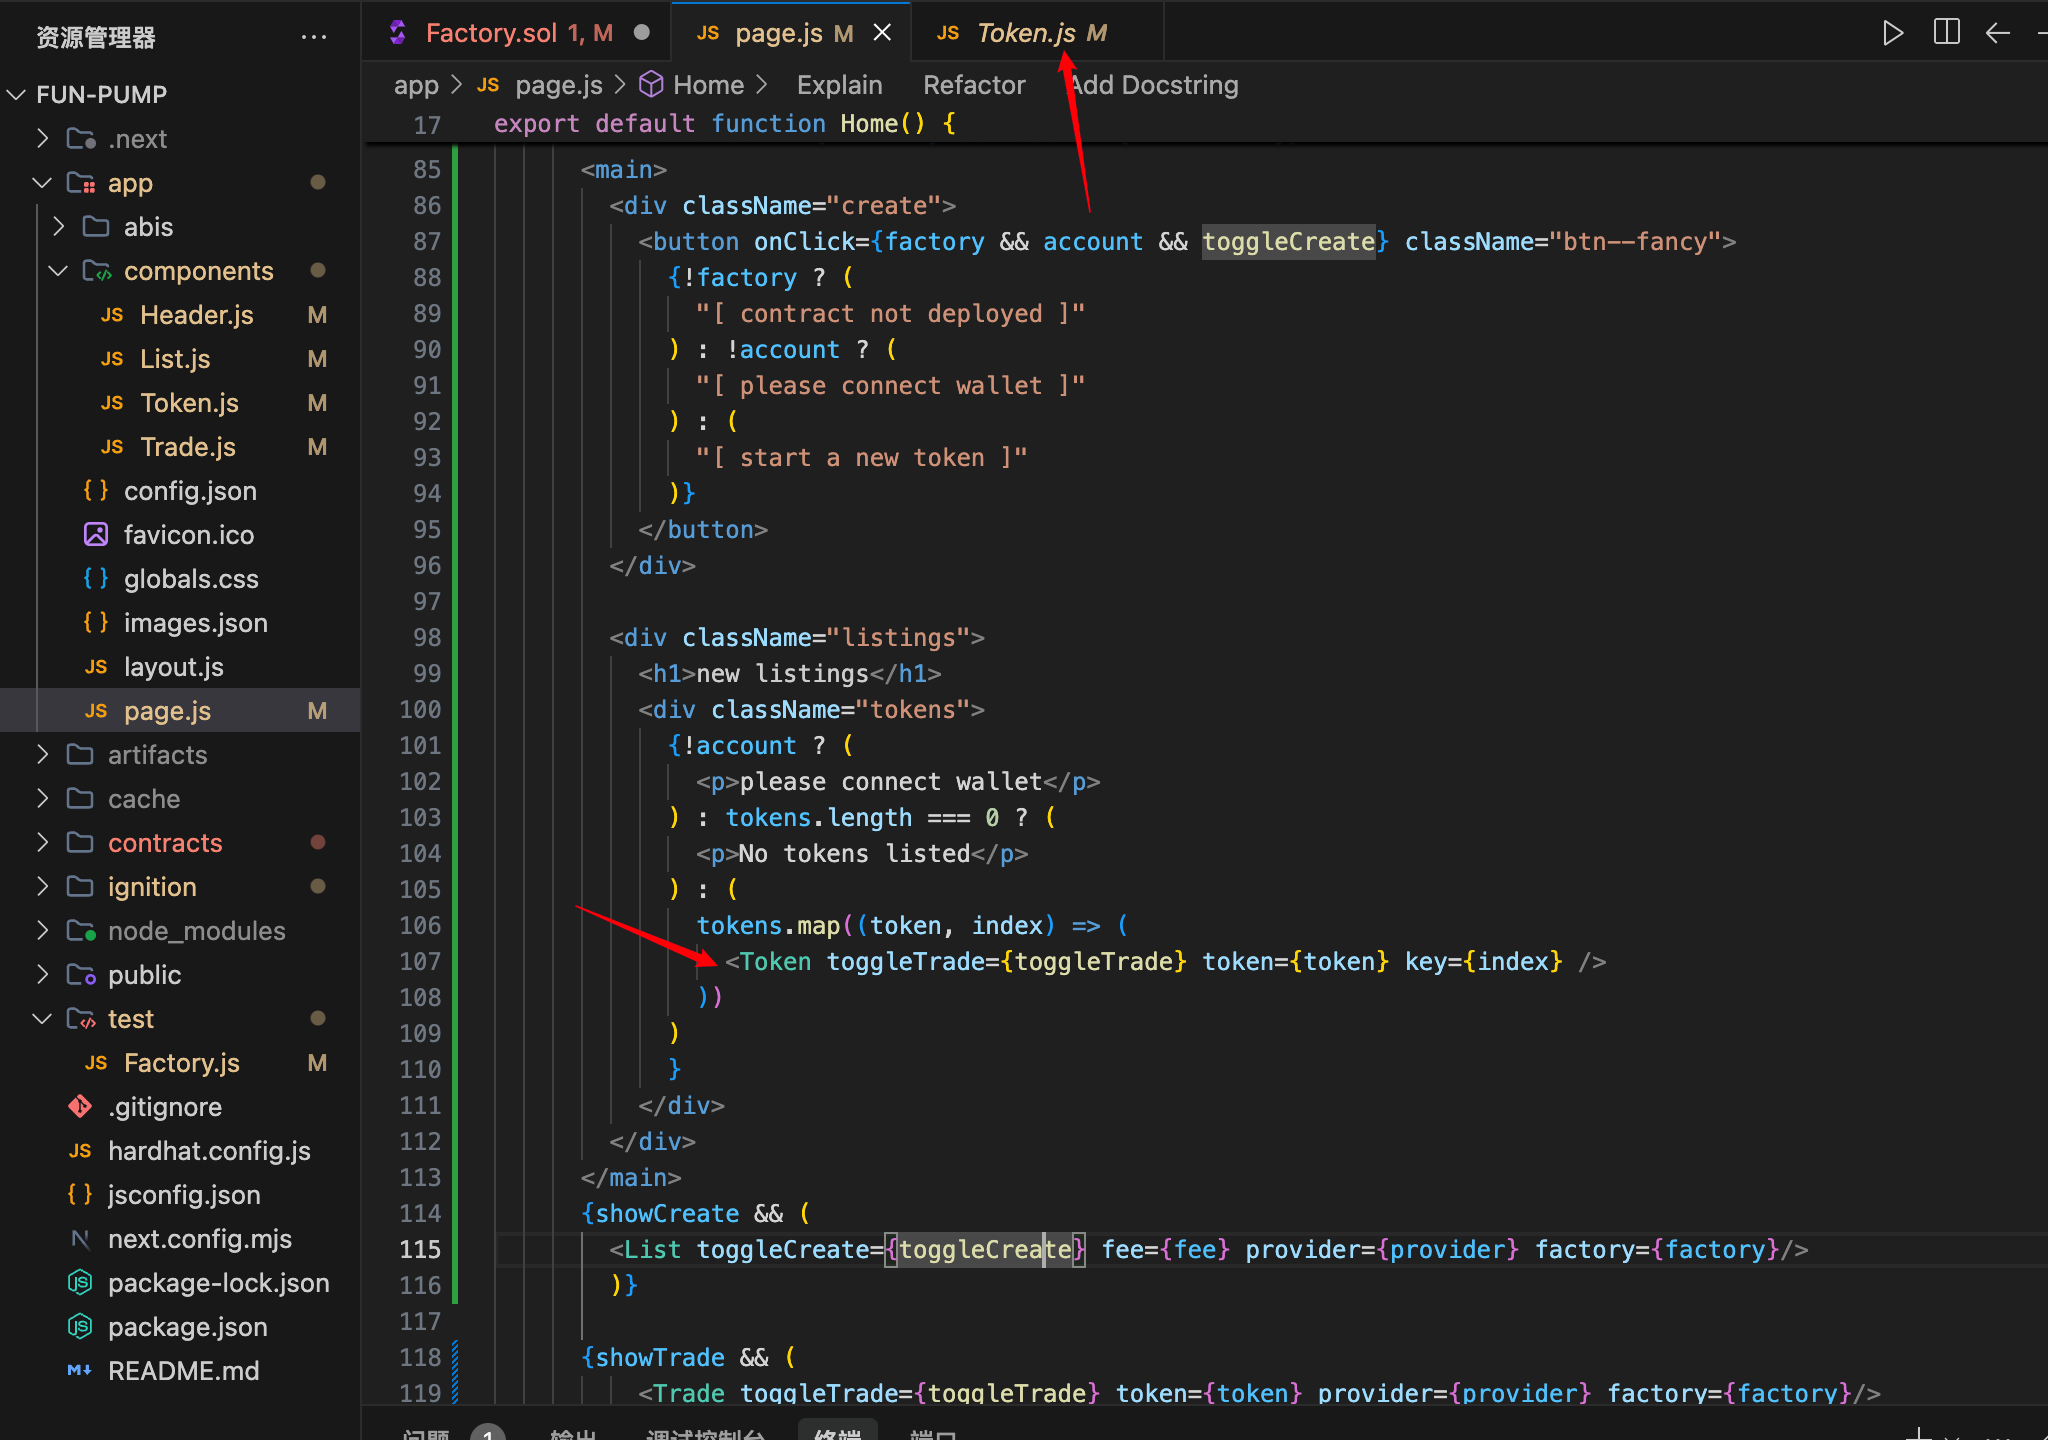Viewport: 2048px width, 1440px height.
Task: Click the Home breadcrumb symbol
Action: coord(692,85)
